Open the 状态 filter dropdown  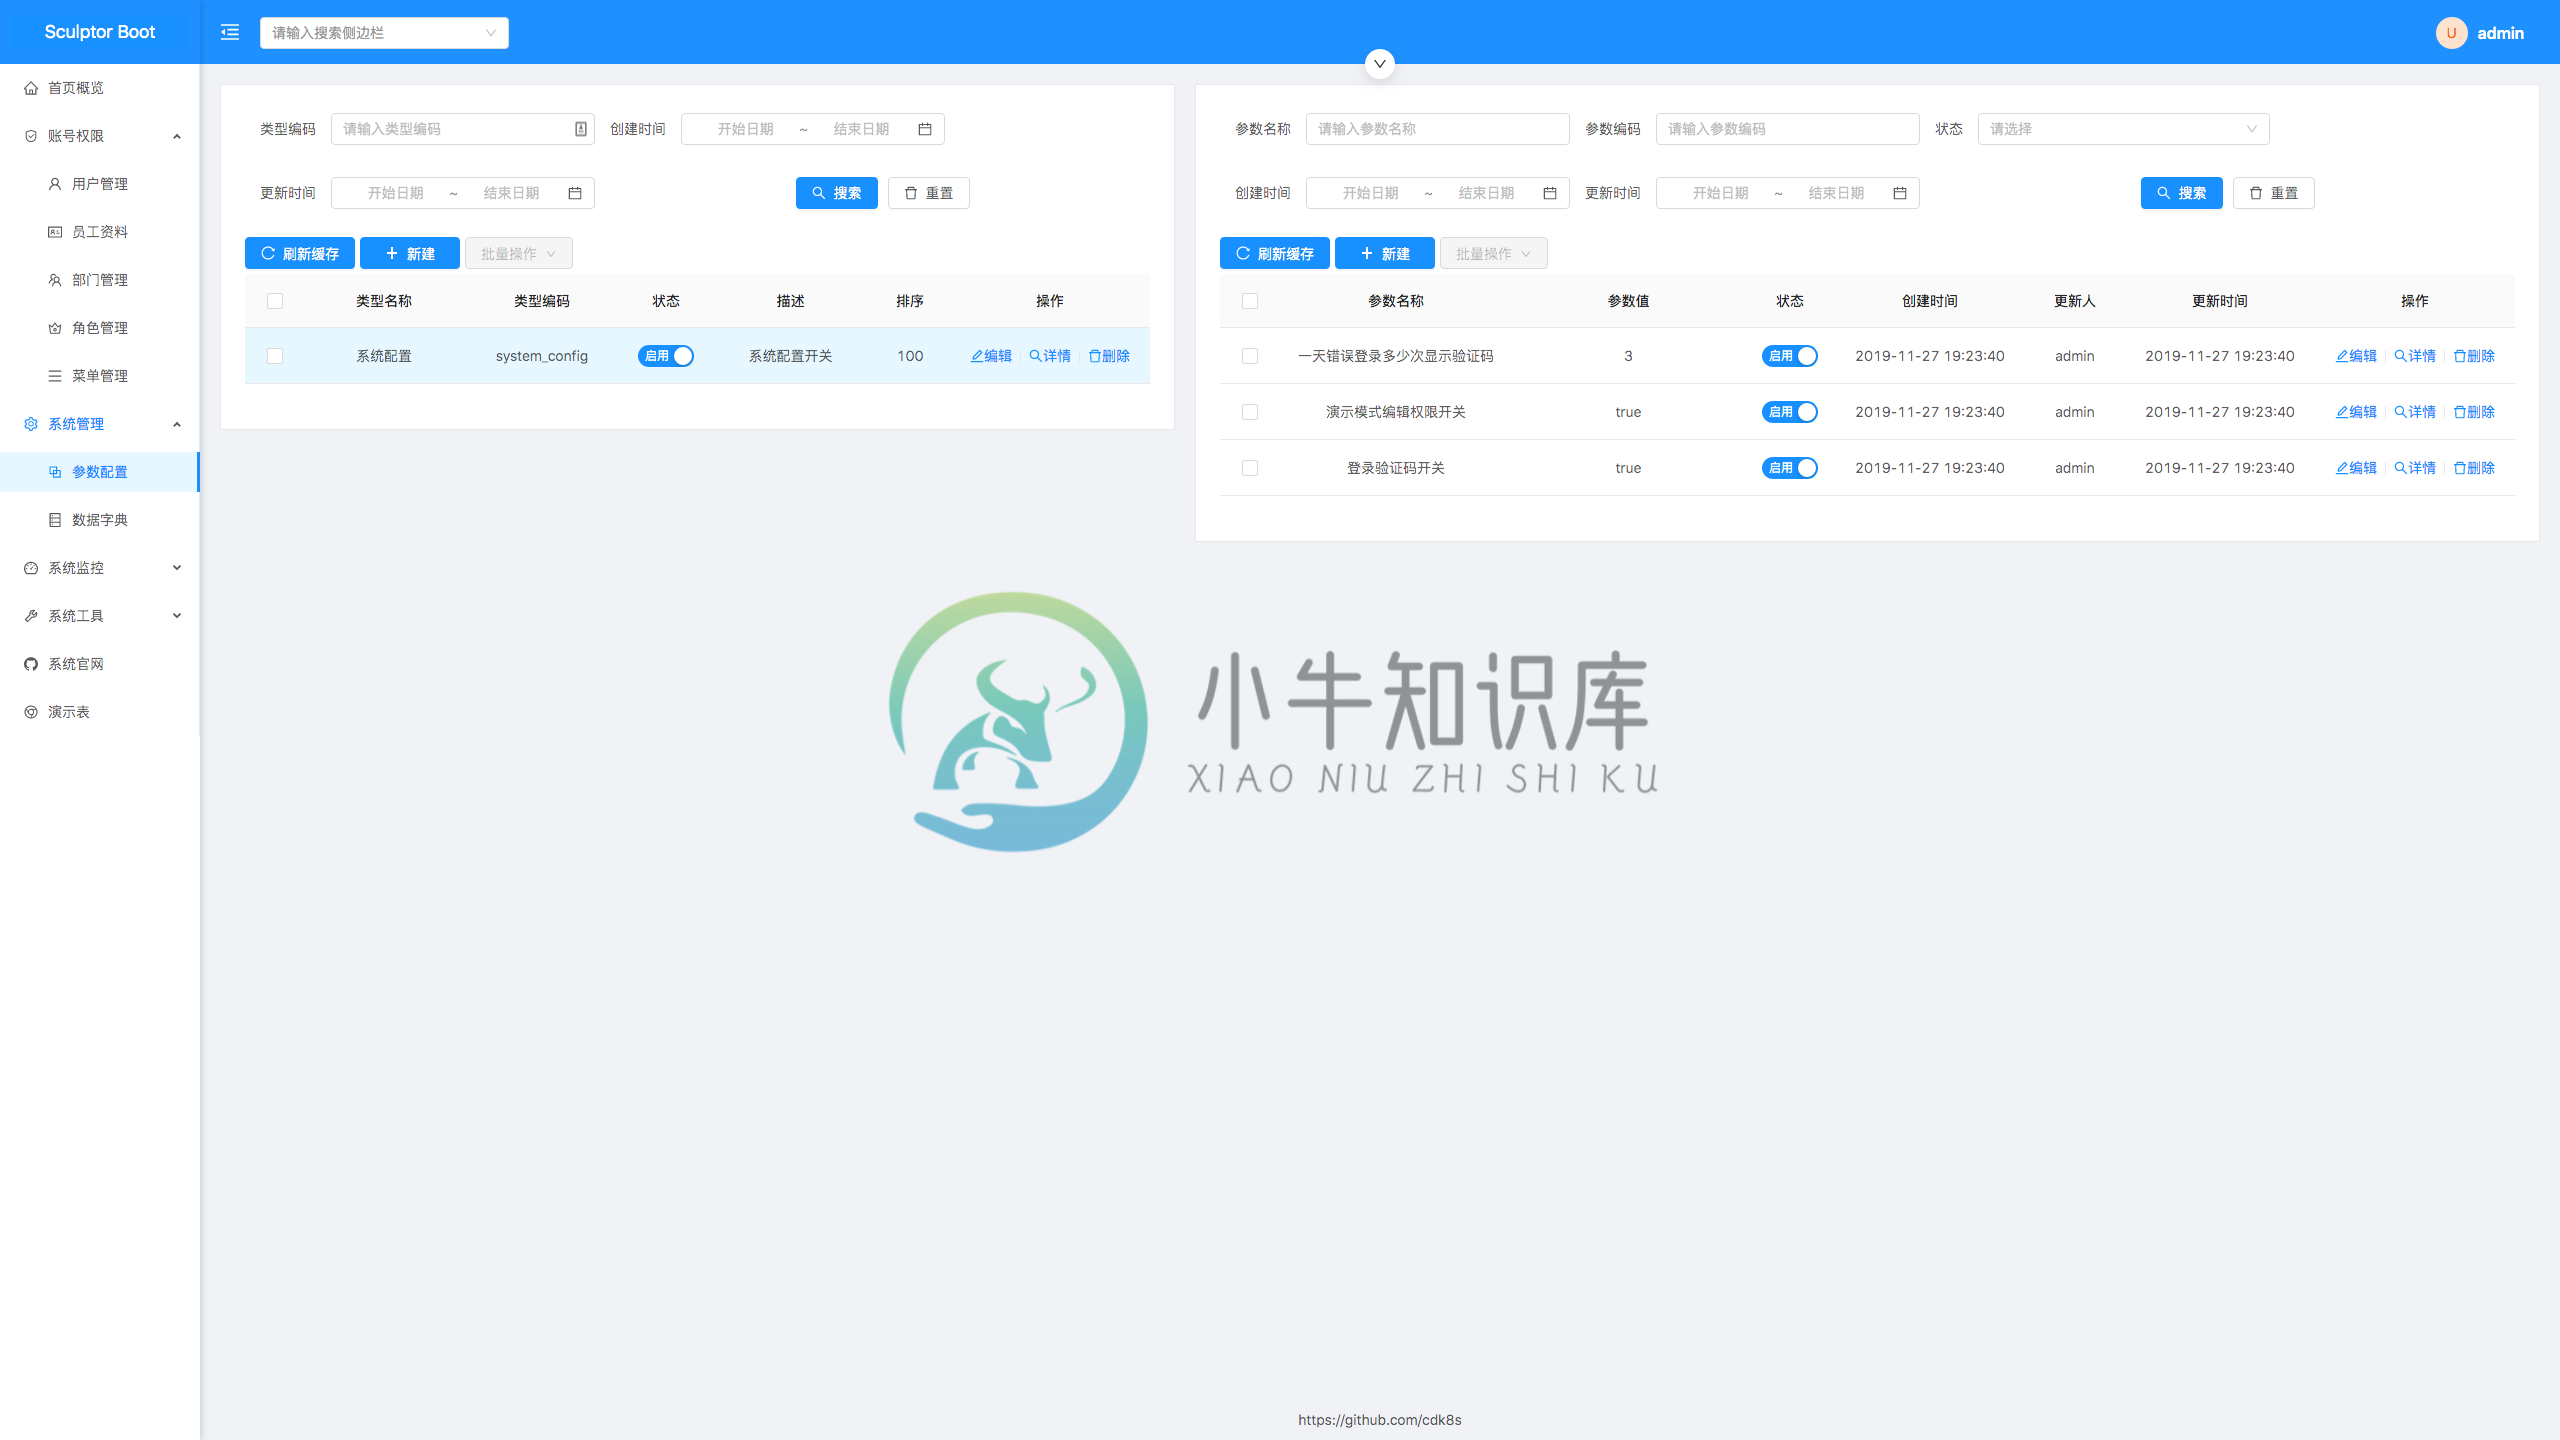(x=2117, y=127)
